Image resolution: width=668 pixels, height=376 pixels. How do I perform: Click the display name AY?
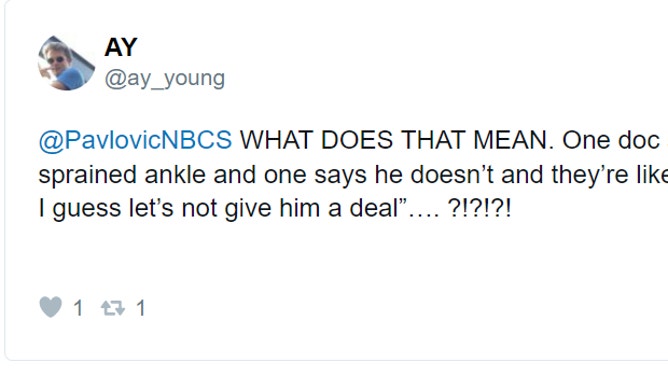(121, 47)
